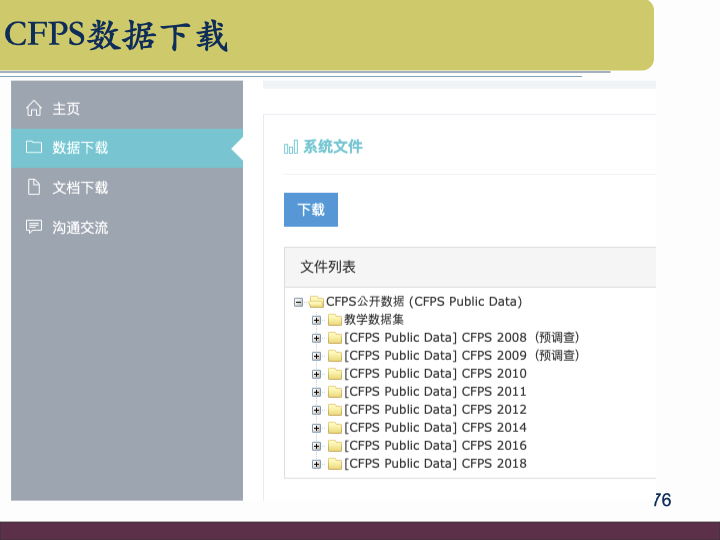The height and width of the screenshot is (540, 720).
Task: Go to 沟通交流 in the sidebar
Action: (x=80, y=227)
